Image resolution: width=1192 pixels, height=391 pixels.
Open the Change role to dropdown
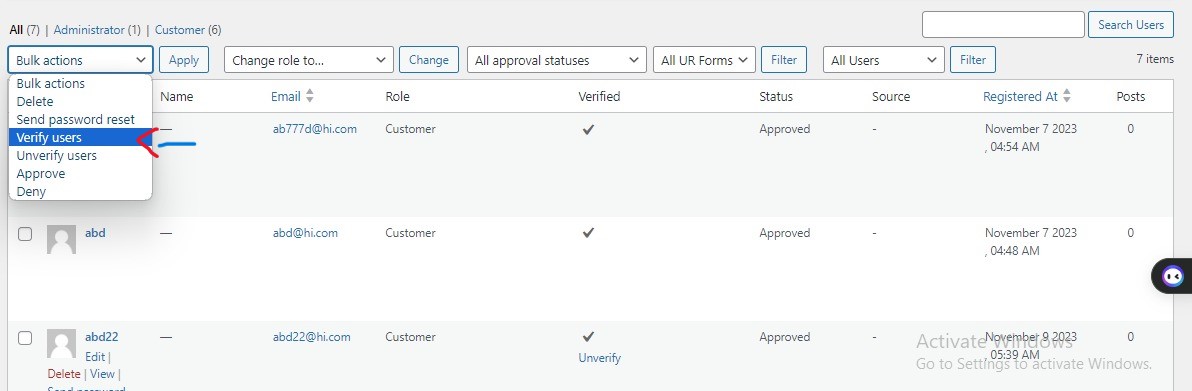tap(309, 60)
